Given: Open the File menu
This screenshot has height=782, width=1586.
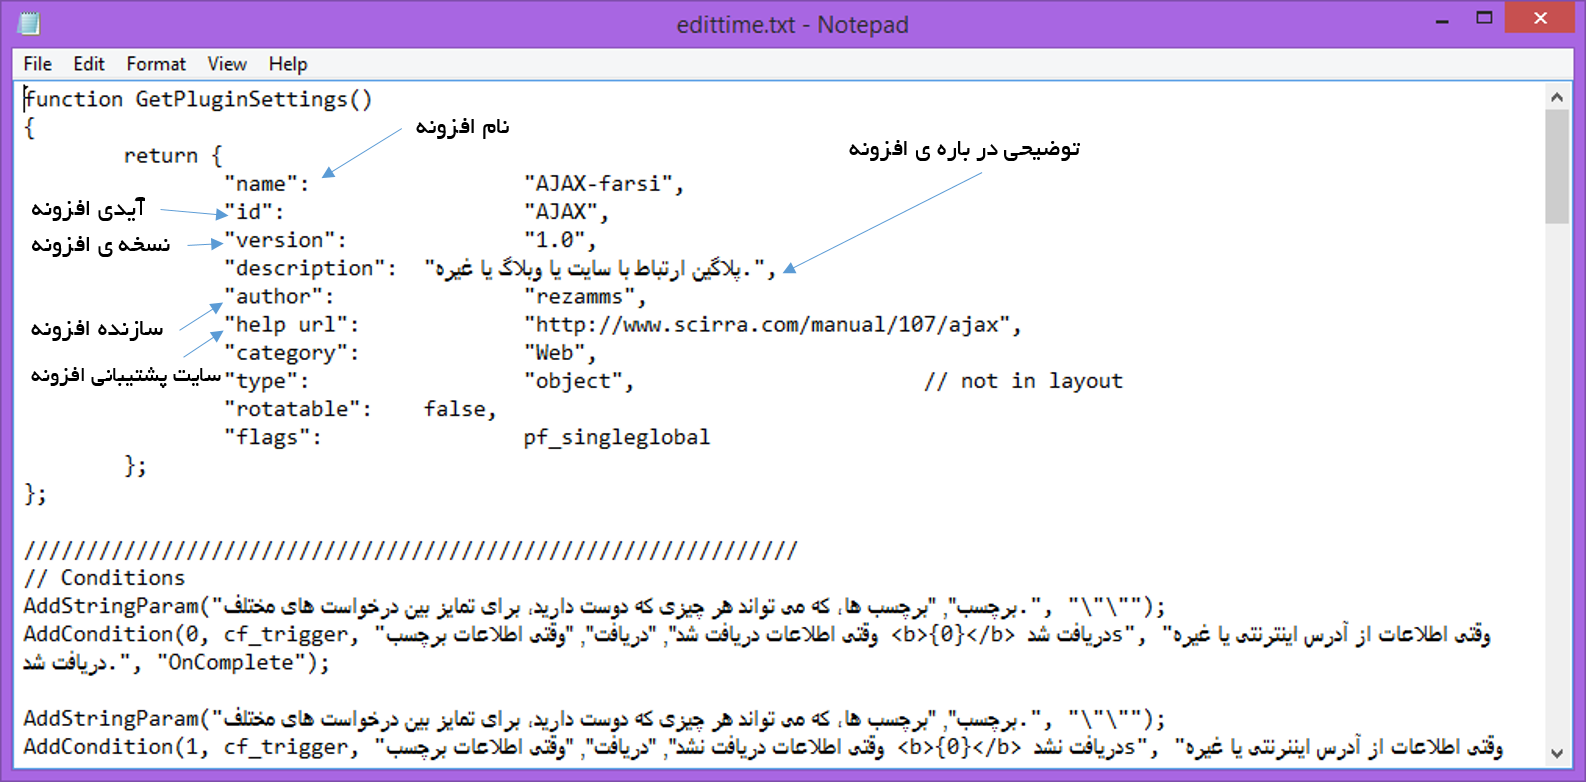Looking at the screenshot, I should [38, 64].
